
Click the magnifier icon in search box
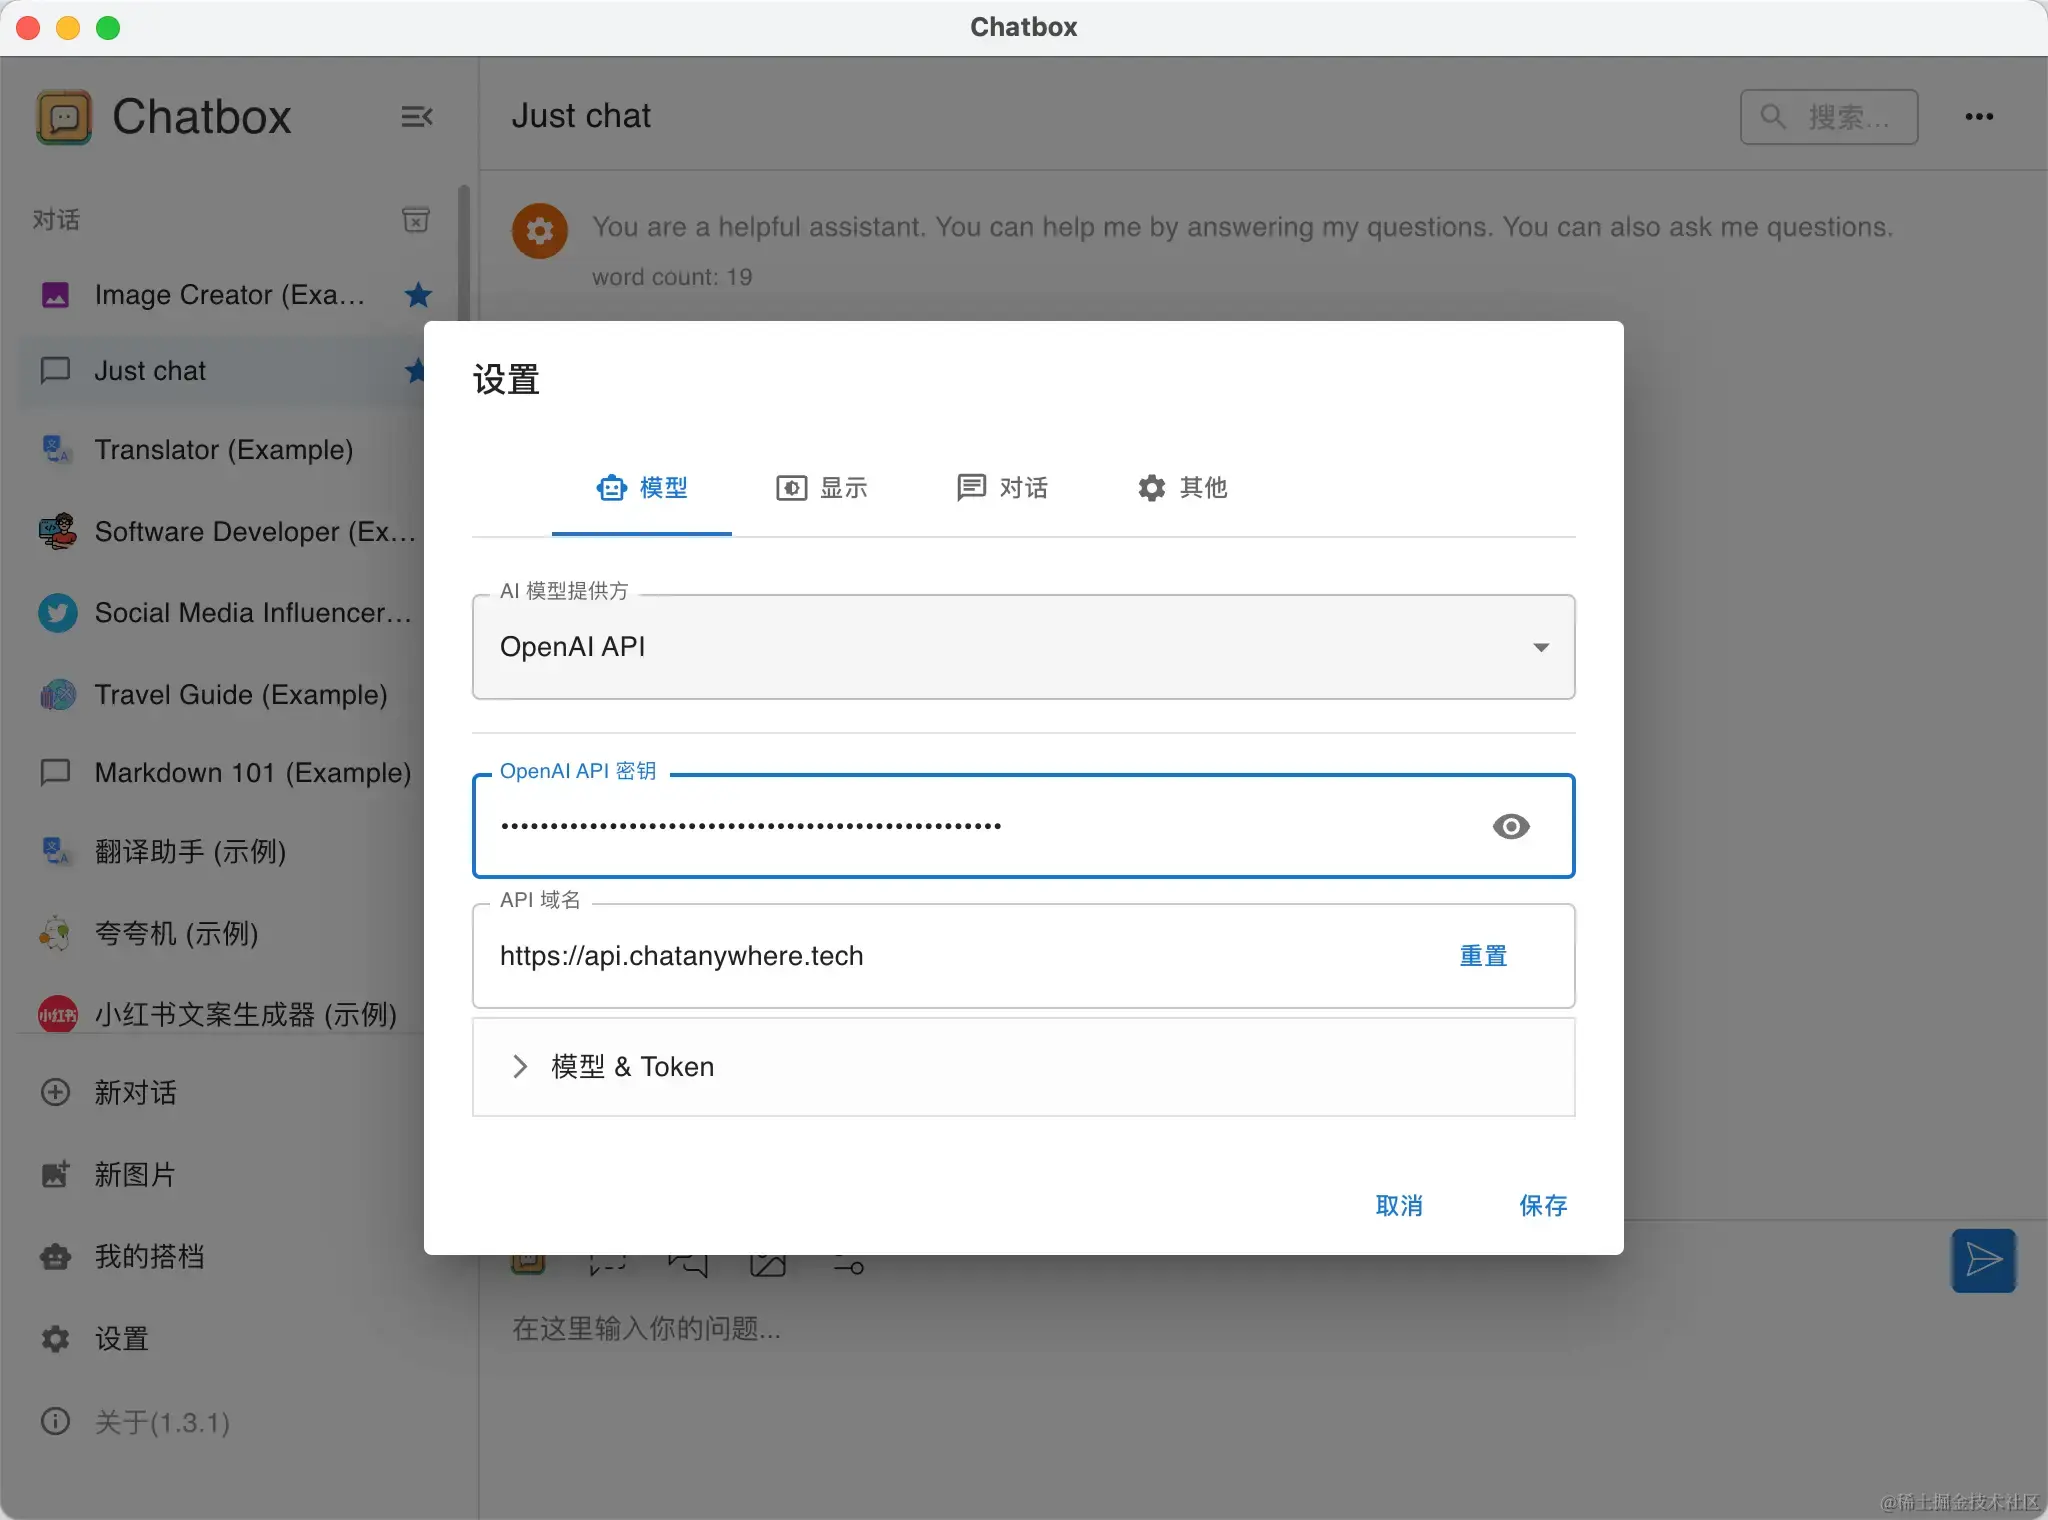[1773, 116]
